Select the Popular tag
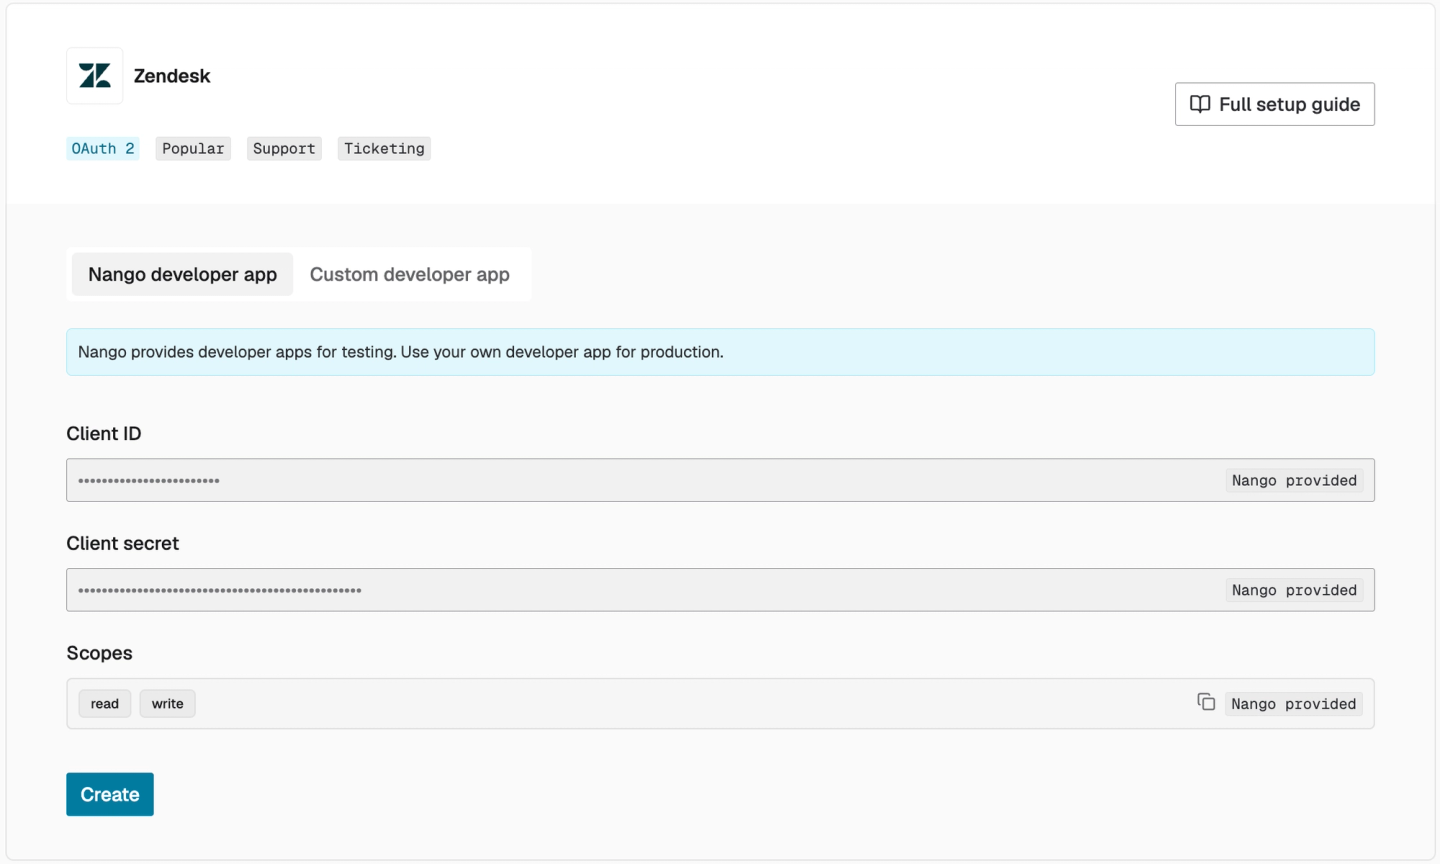Image resolution: width=1440 pixels, height=864 pixels. pos(193,148)
